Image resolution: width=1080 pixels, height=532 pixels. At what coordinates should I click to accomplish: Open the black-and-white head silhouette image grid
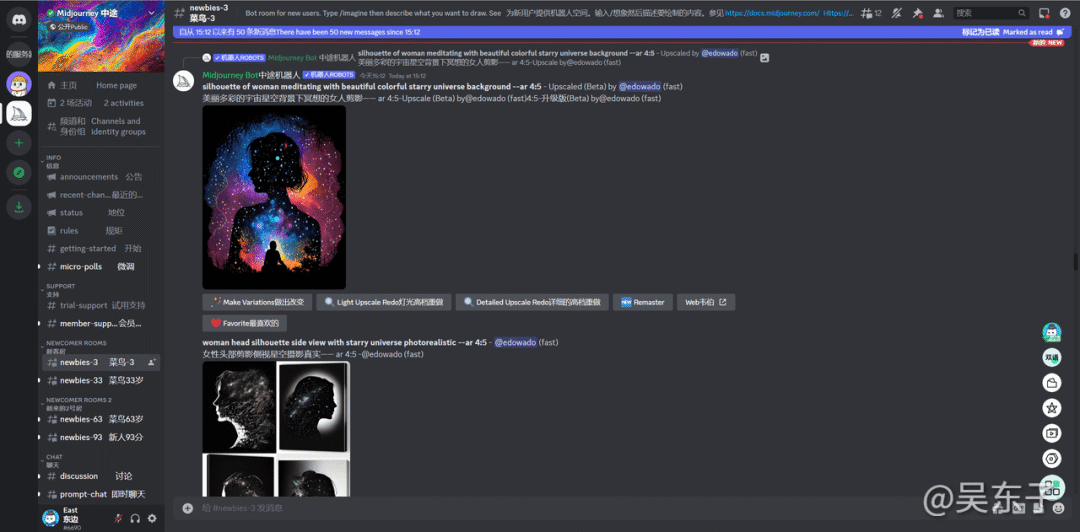point(276,429)
